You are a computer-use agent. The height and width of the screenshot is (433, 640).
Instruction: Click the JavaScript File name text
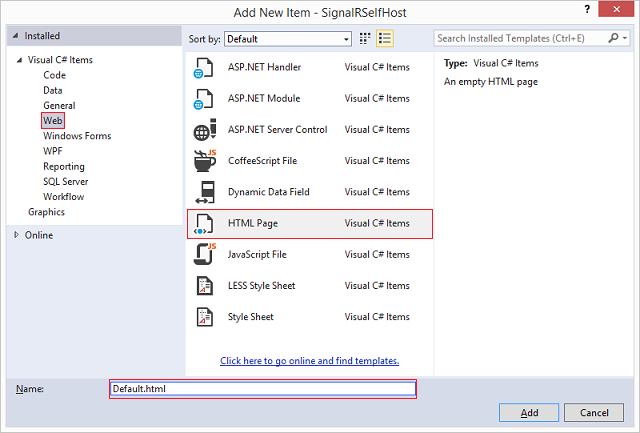pyautogui.click(x=257, y=255)
